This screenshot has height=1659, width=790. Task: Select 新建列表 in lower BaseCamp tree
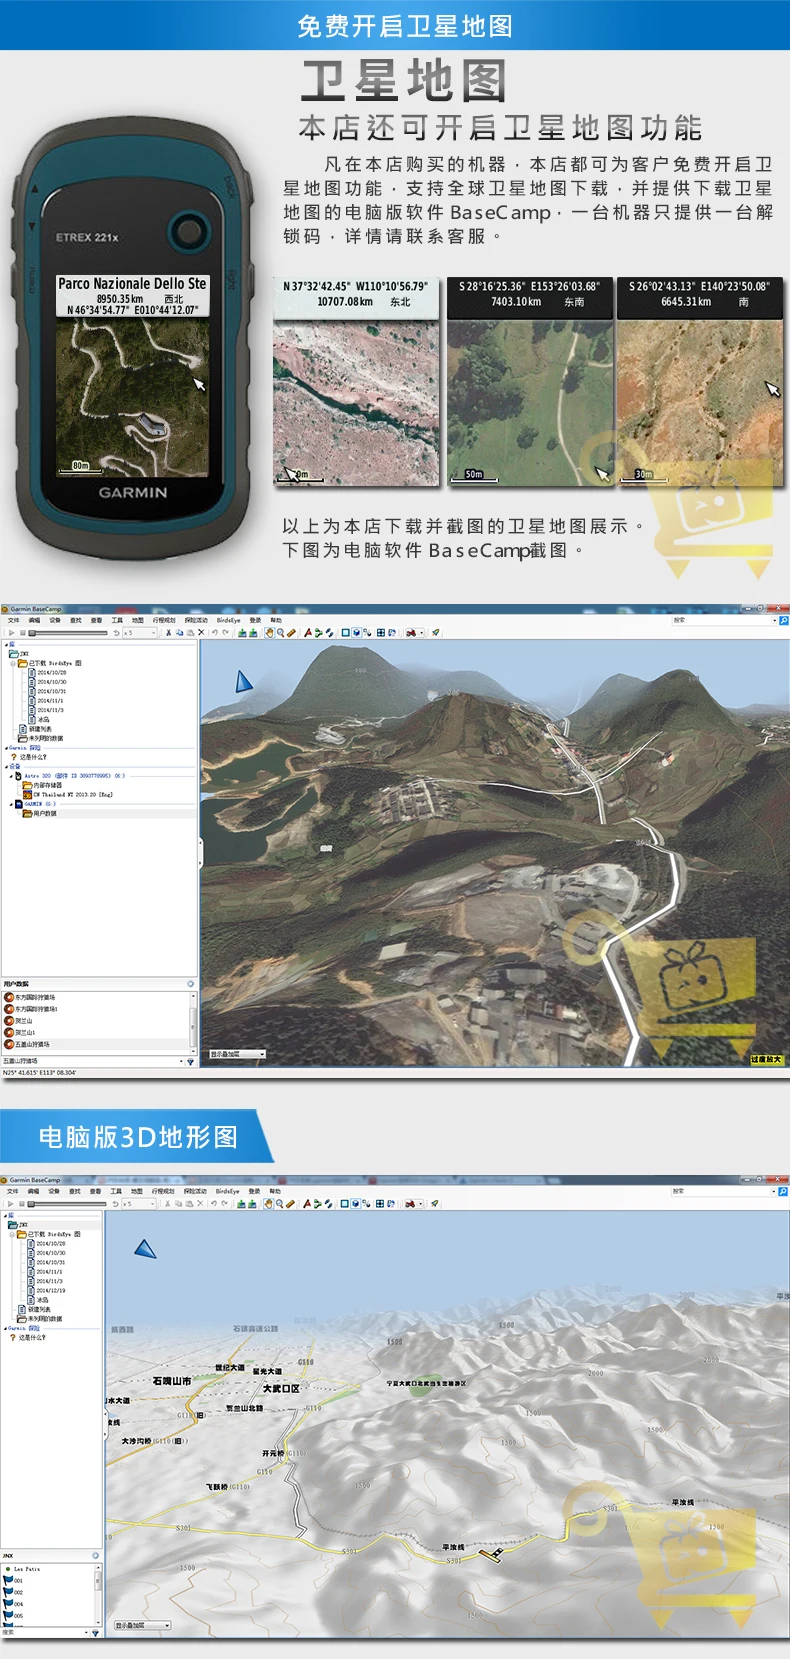pyautogui.click(x=35, y=1309)
